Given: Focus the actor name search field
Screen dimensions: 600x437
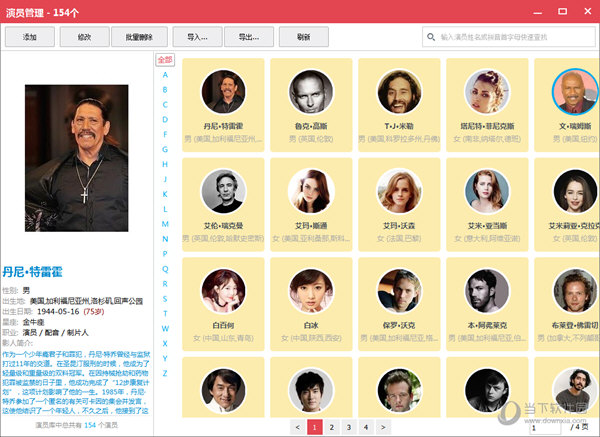Looking at the screenshot, I should pyautogui.click(x=509, y=37).
